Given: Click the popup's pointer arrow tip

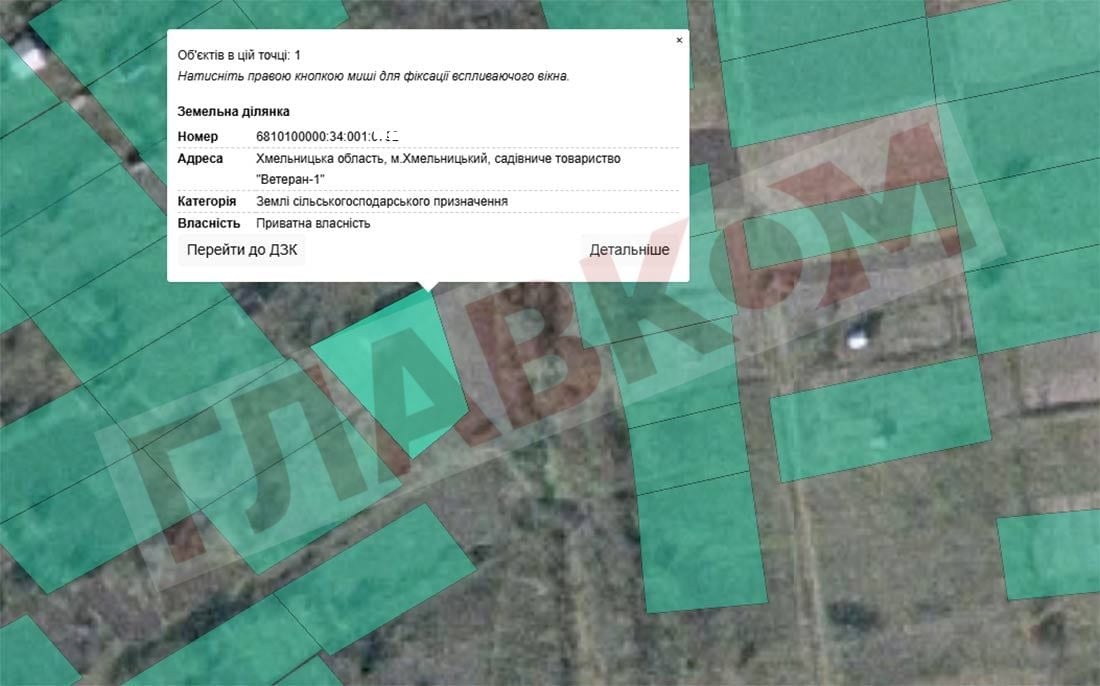Looking at the screenshot, I should [x=429, y=291].
